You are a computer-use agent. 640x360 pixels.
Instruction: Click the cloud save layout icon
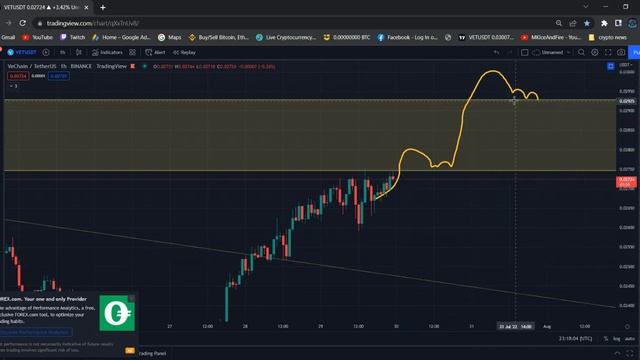coord(536,52)
